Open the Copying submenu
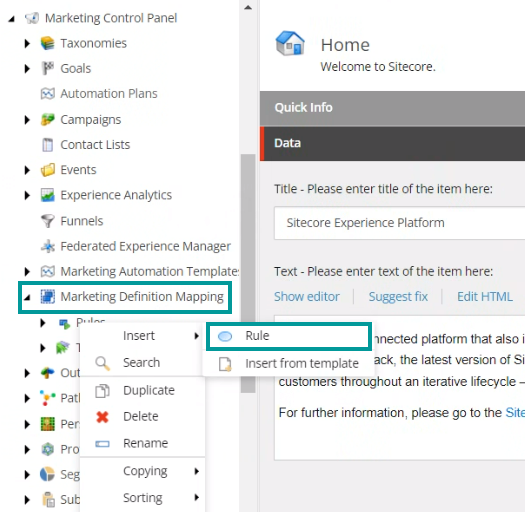This screenshot has width=525, height=512. coord(142,471)
